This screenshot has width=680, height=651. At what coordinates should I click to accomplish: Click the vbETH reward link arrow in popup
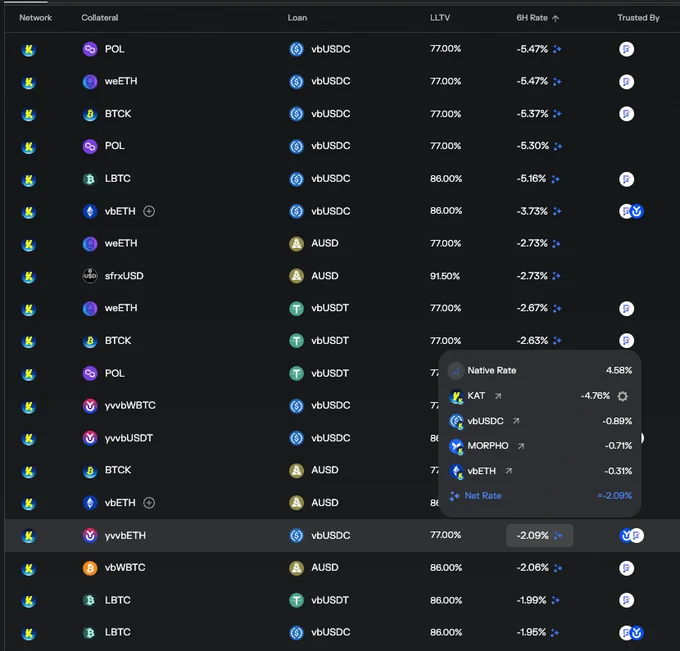508,471
